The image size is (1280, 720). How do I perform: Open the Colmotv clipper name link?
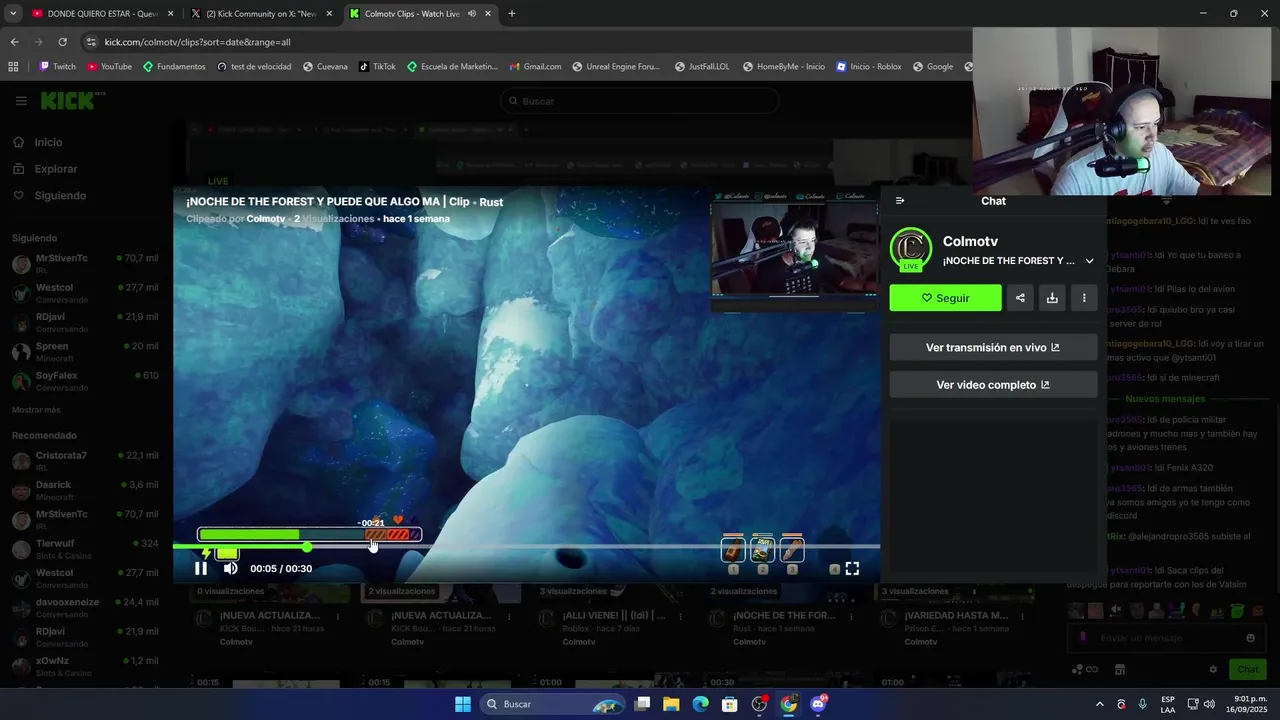[266, 219]
